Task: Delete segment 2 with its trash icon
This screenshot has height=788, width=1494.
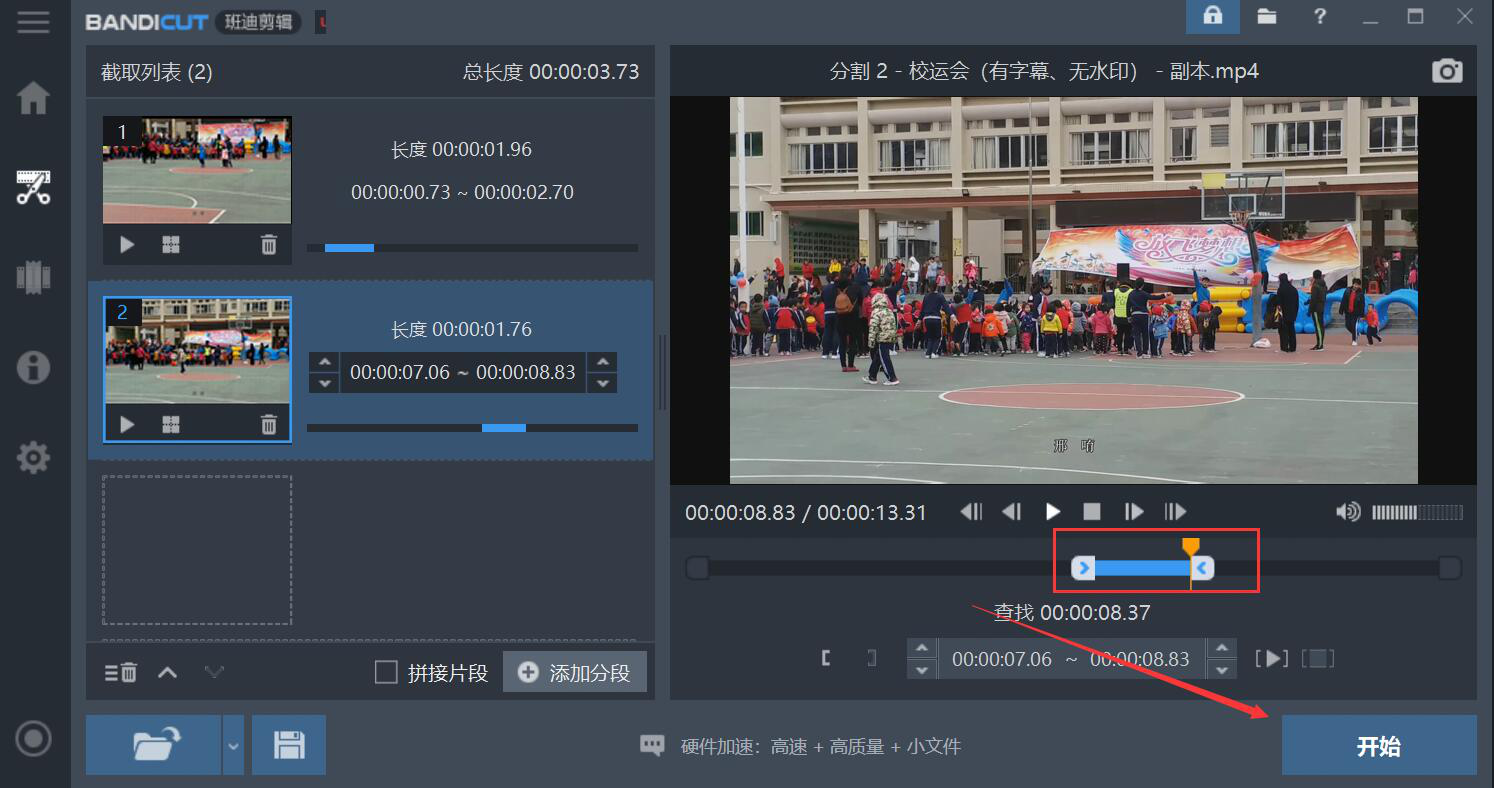Action: pos(268,425)
